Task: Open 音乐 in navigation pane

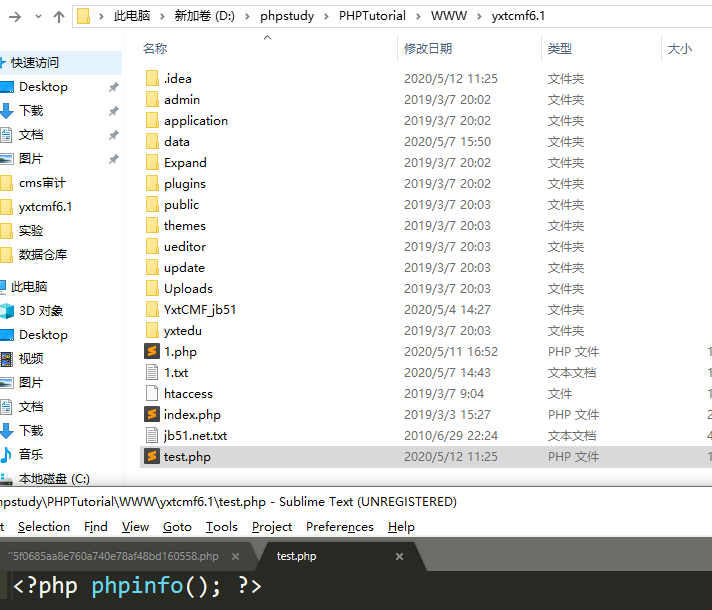Action: pos(31,455)
